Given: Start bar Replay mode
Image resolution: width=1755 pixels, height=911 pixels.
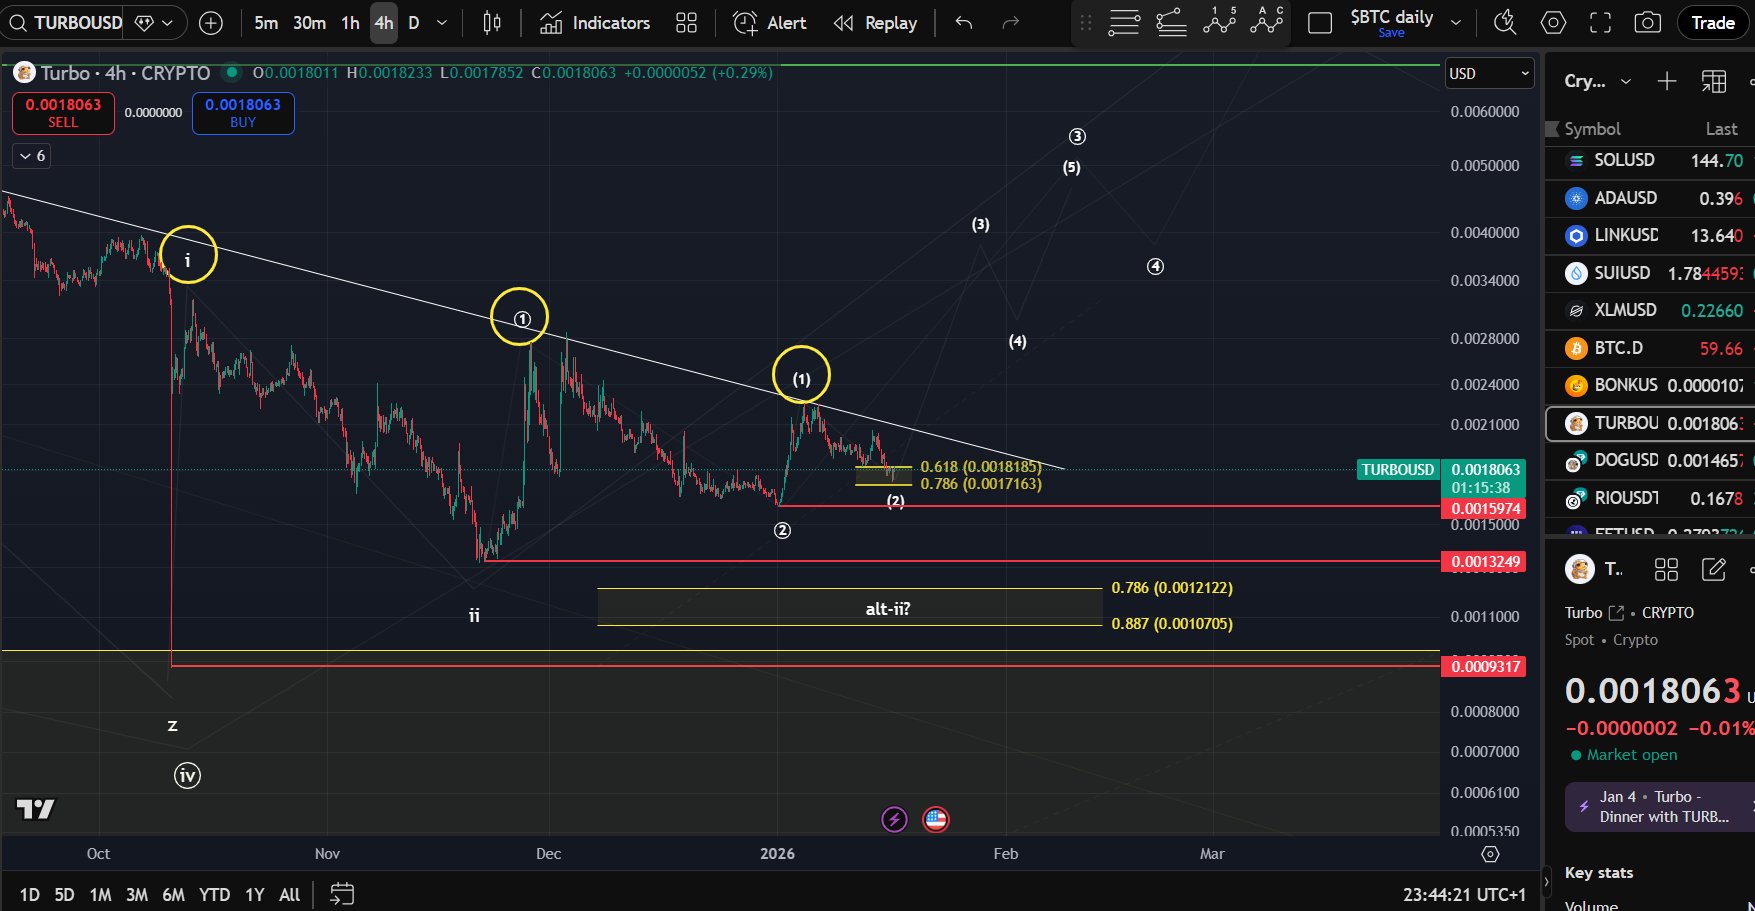Looking at the screenshot, I should point(876,22).
